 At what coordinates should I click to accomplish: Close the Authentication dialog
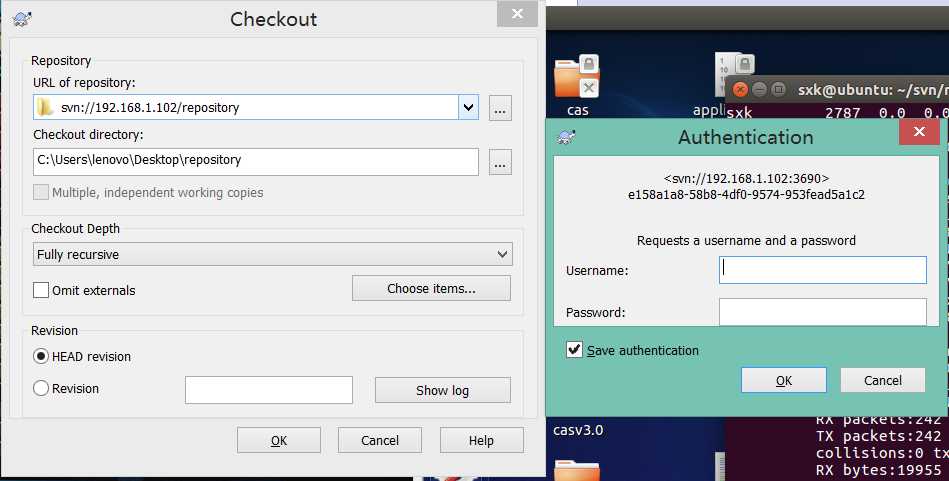click(919, 132)
